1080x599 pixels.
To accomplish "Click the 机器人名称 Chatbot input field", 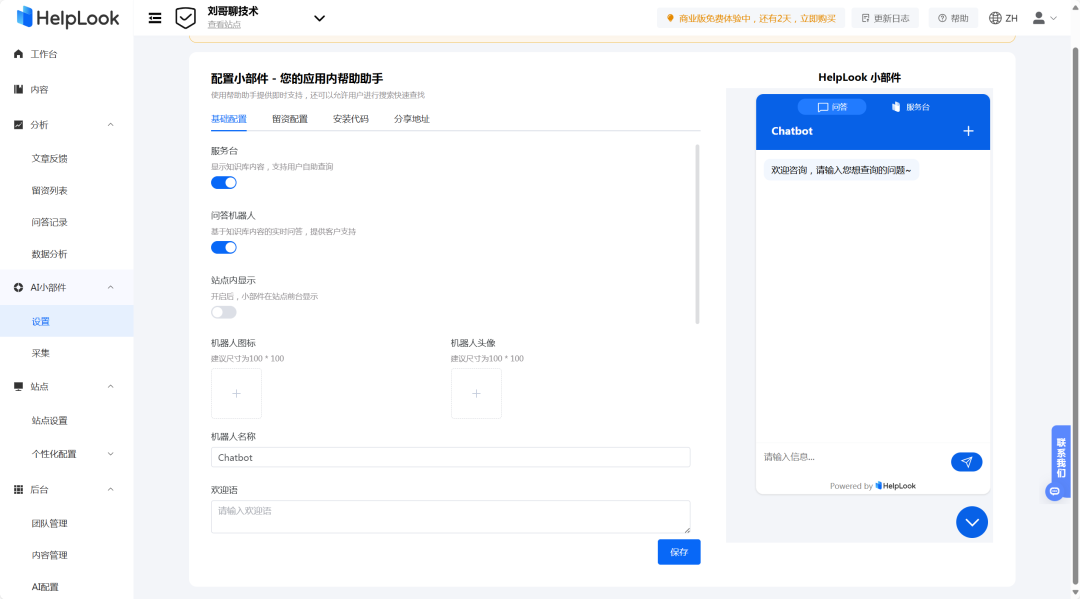I will coord(450,457).
